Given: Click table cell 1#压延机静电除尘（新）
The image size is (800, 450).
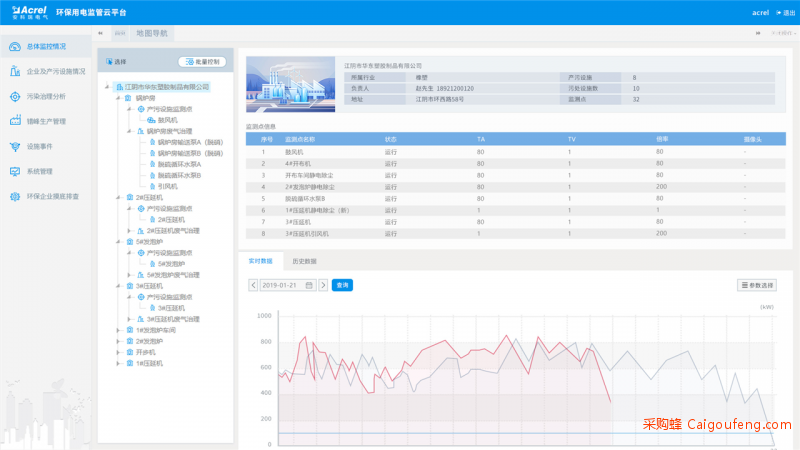Looking at the screenshot, I should (317, 210).
